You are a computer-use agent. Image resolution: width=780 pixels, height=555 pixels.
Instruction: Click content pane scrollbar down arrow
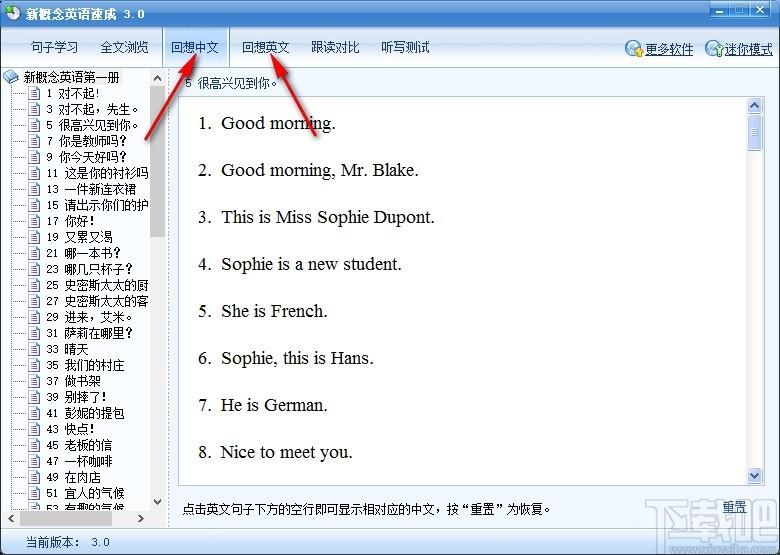(754, 475)
